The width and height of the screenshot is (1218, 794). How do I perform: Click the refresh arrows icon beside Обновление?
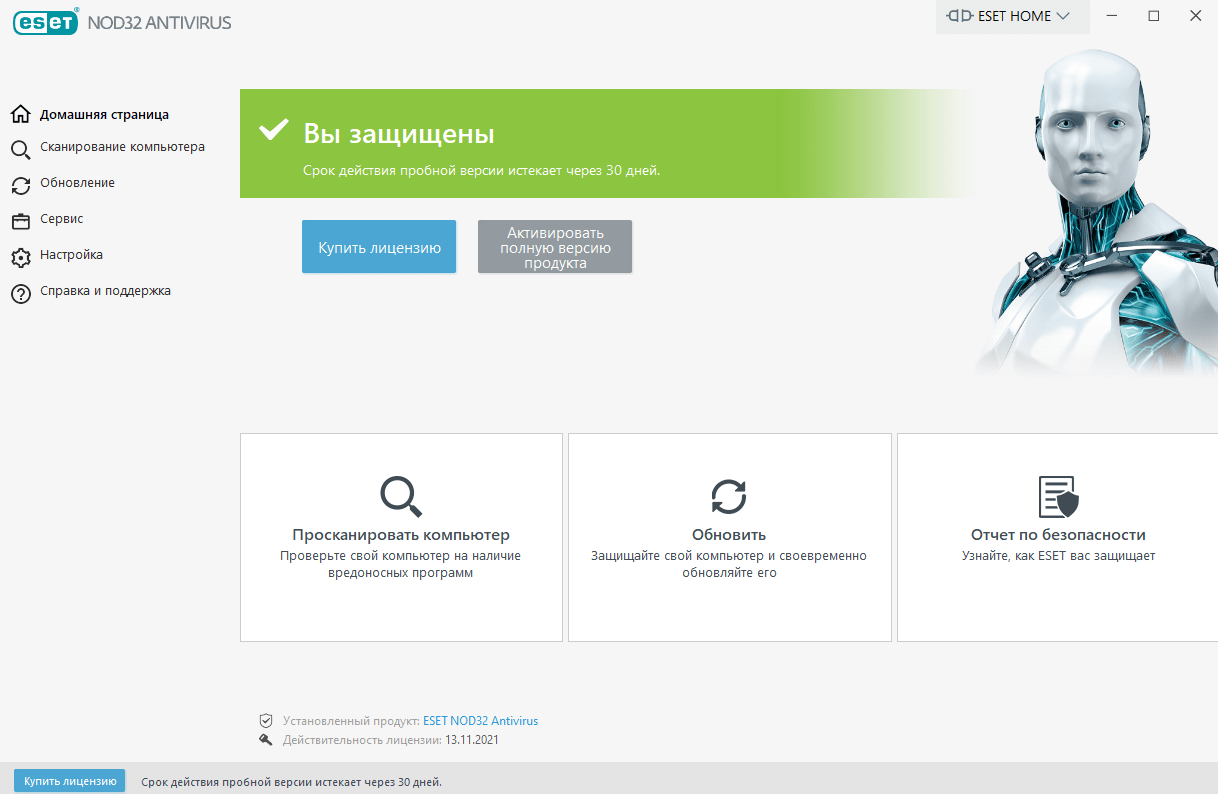coord(20,186)
